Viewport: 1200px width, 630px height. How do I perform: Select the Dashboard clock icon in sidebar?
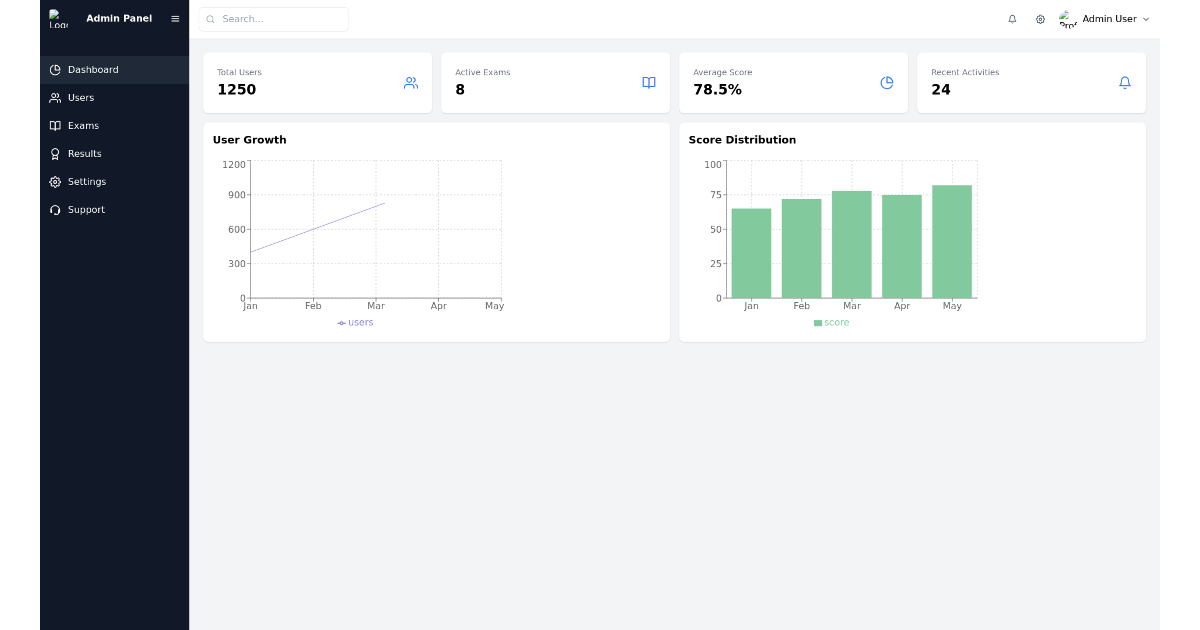point(56,69)
